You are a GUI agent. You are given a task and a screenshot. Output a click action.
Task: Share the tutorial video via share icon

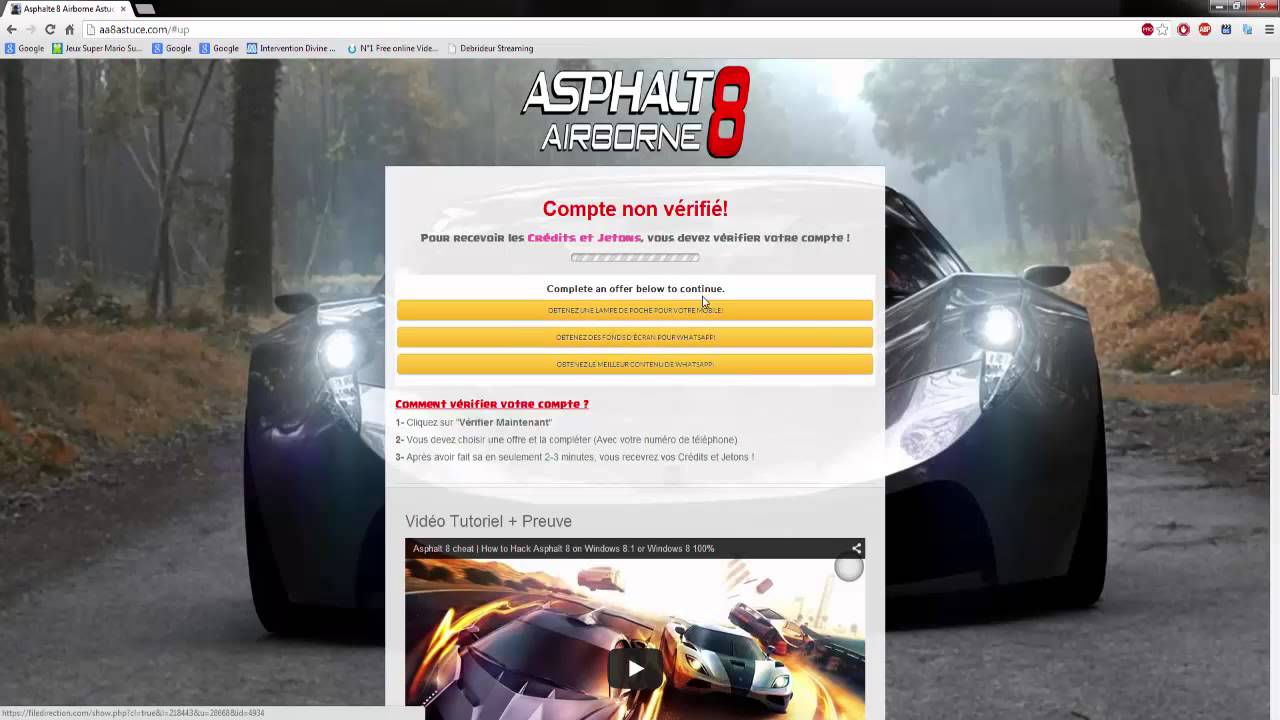click(x=856, y=548)
